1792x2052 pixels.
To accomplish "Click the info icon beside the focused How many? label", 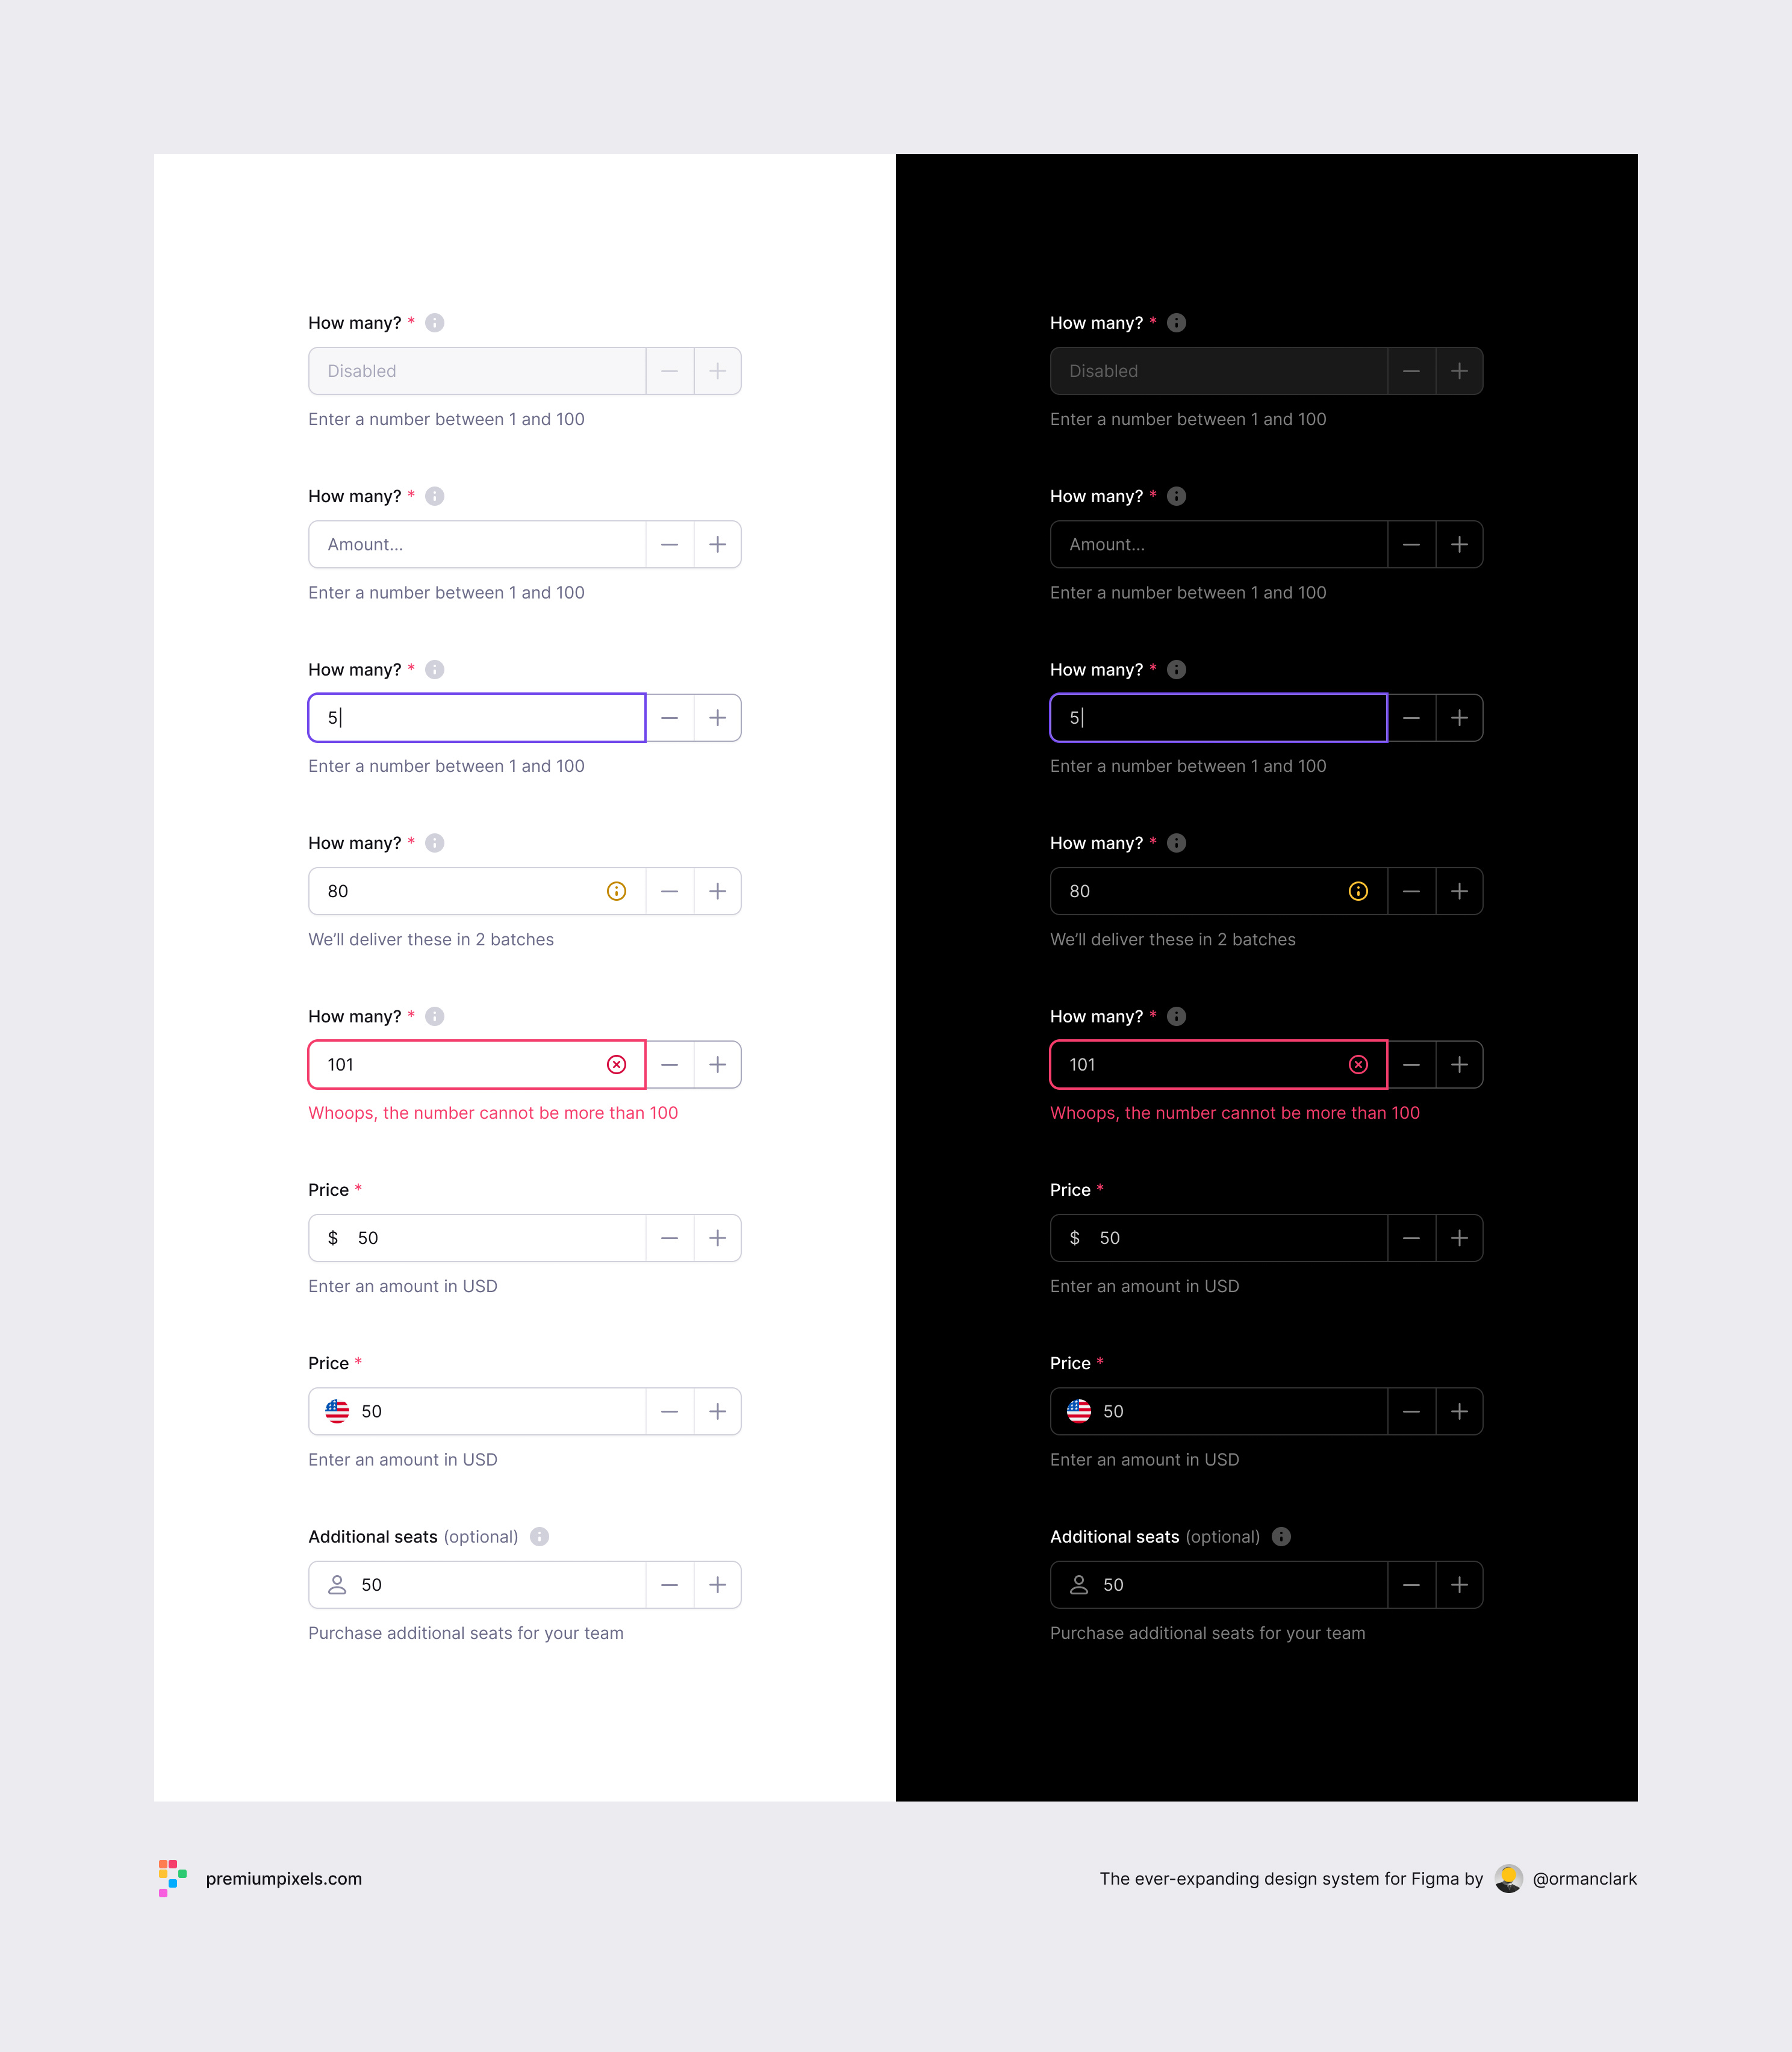I will 434,669.
